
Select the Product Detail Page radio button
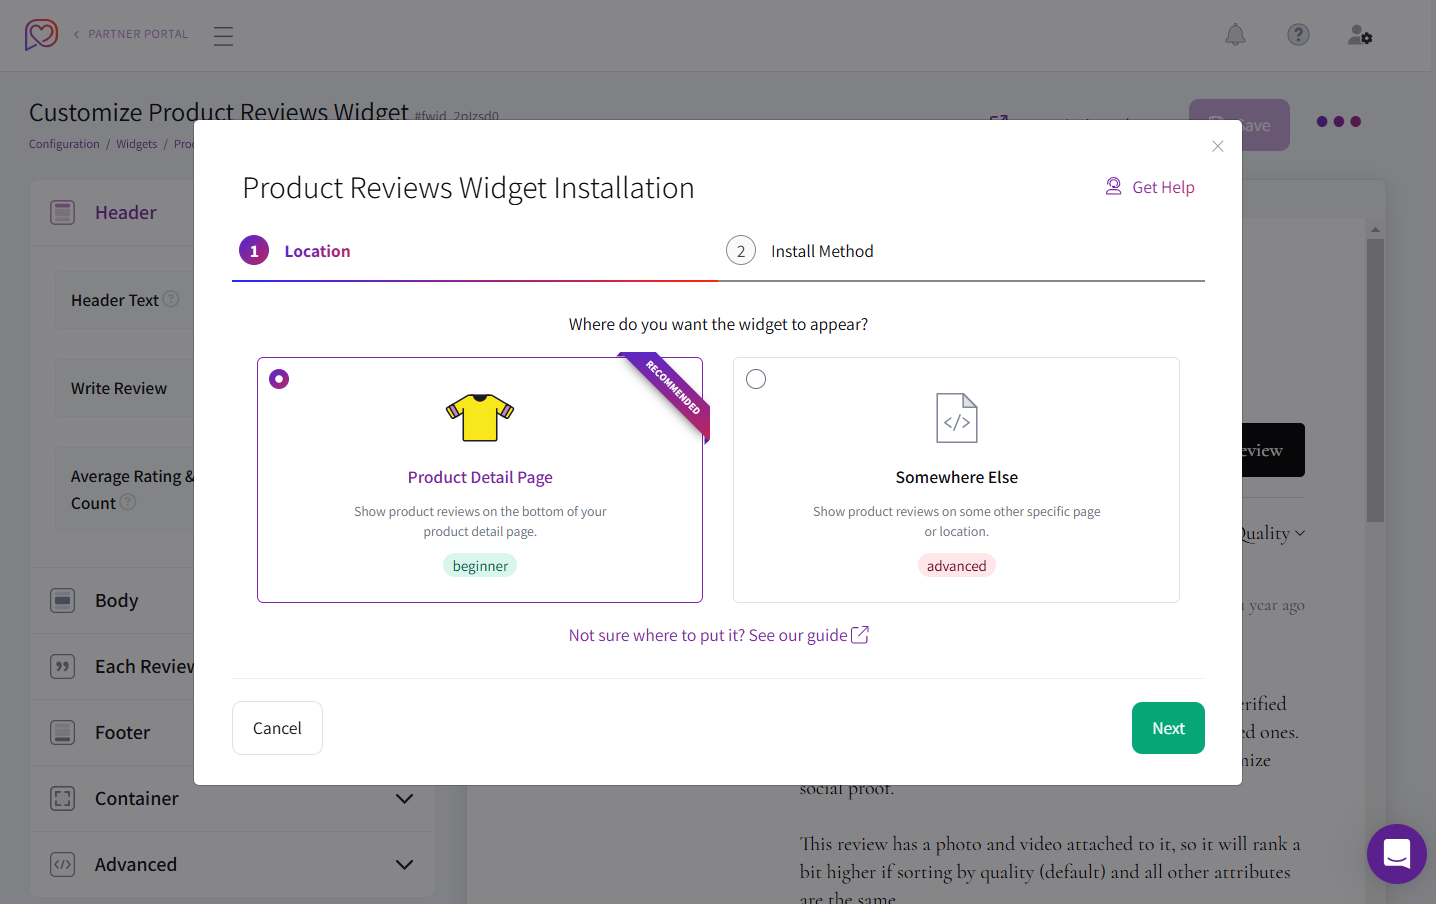(279, 378)
